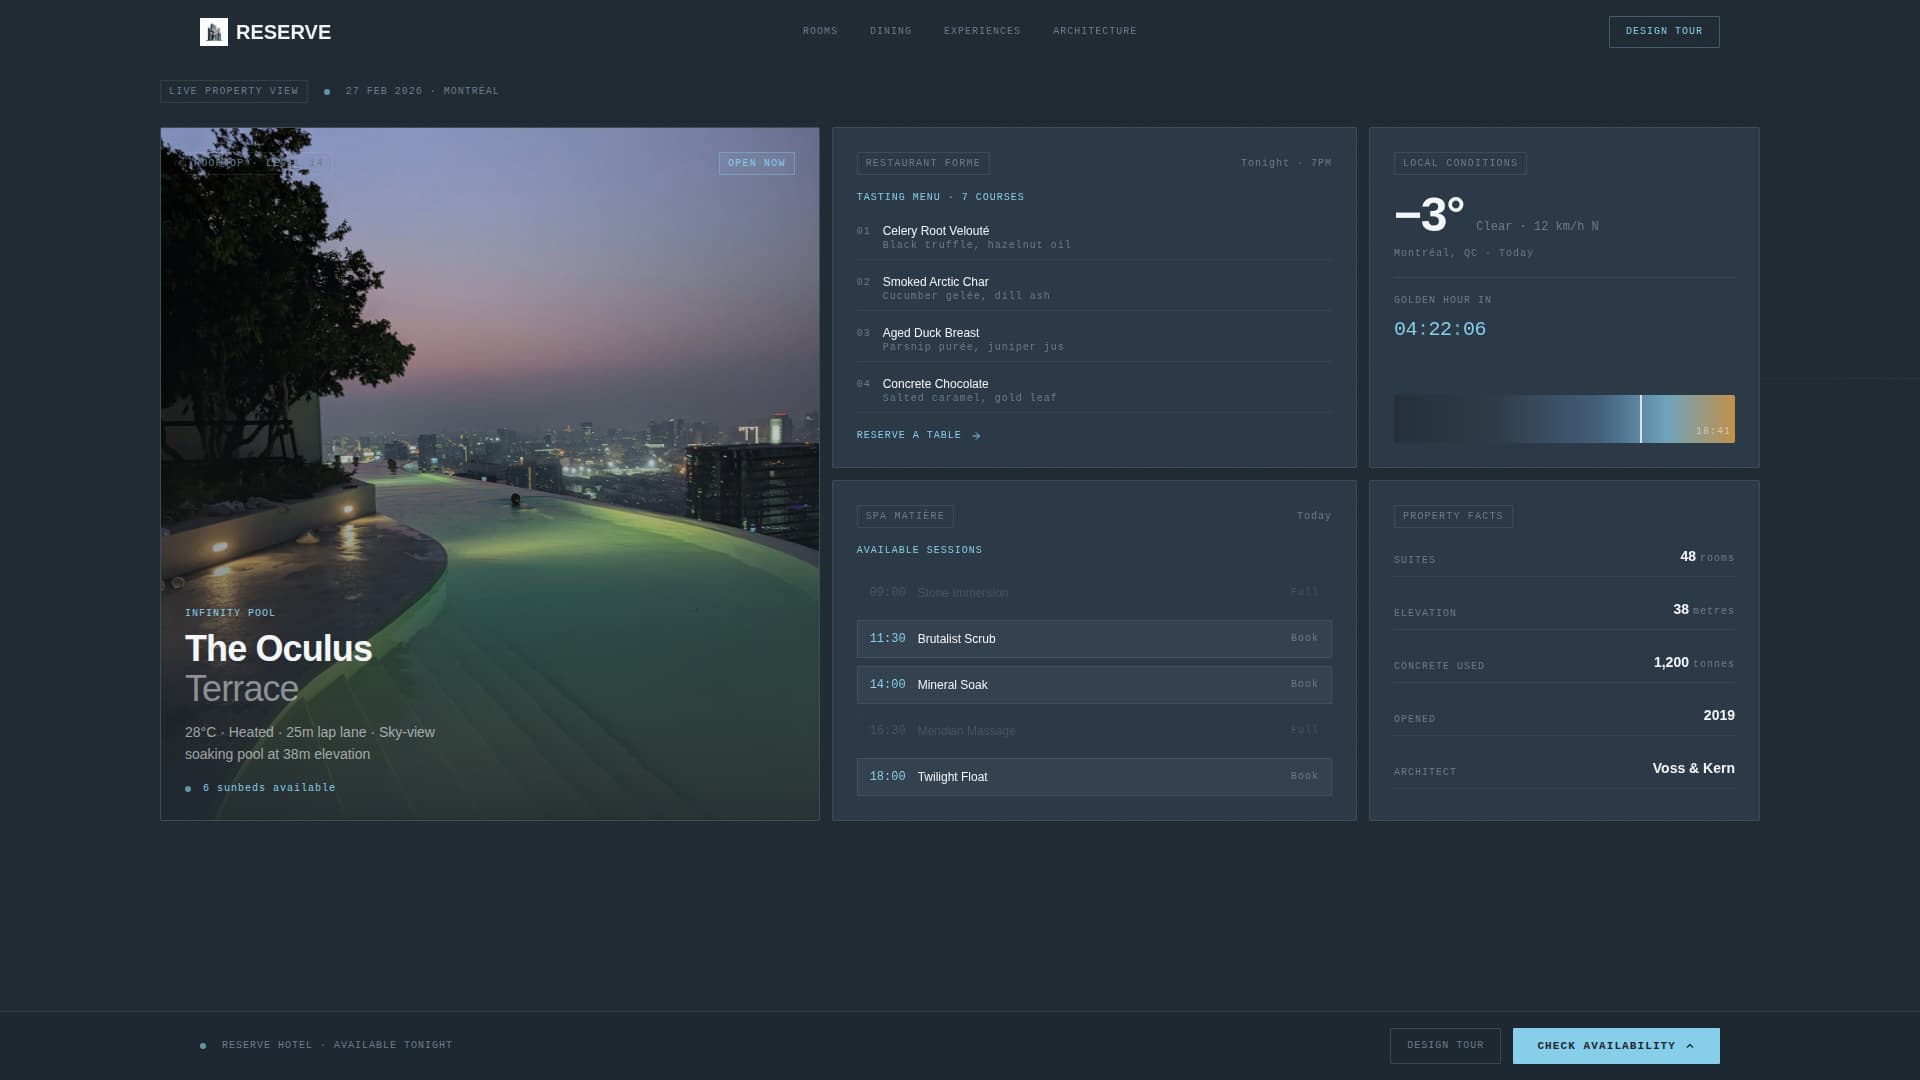
Task: Click the RESERVE building logo icon
Action: coord(214,31)
